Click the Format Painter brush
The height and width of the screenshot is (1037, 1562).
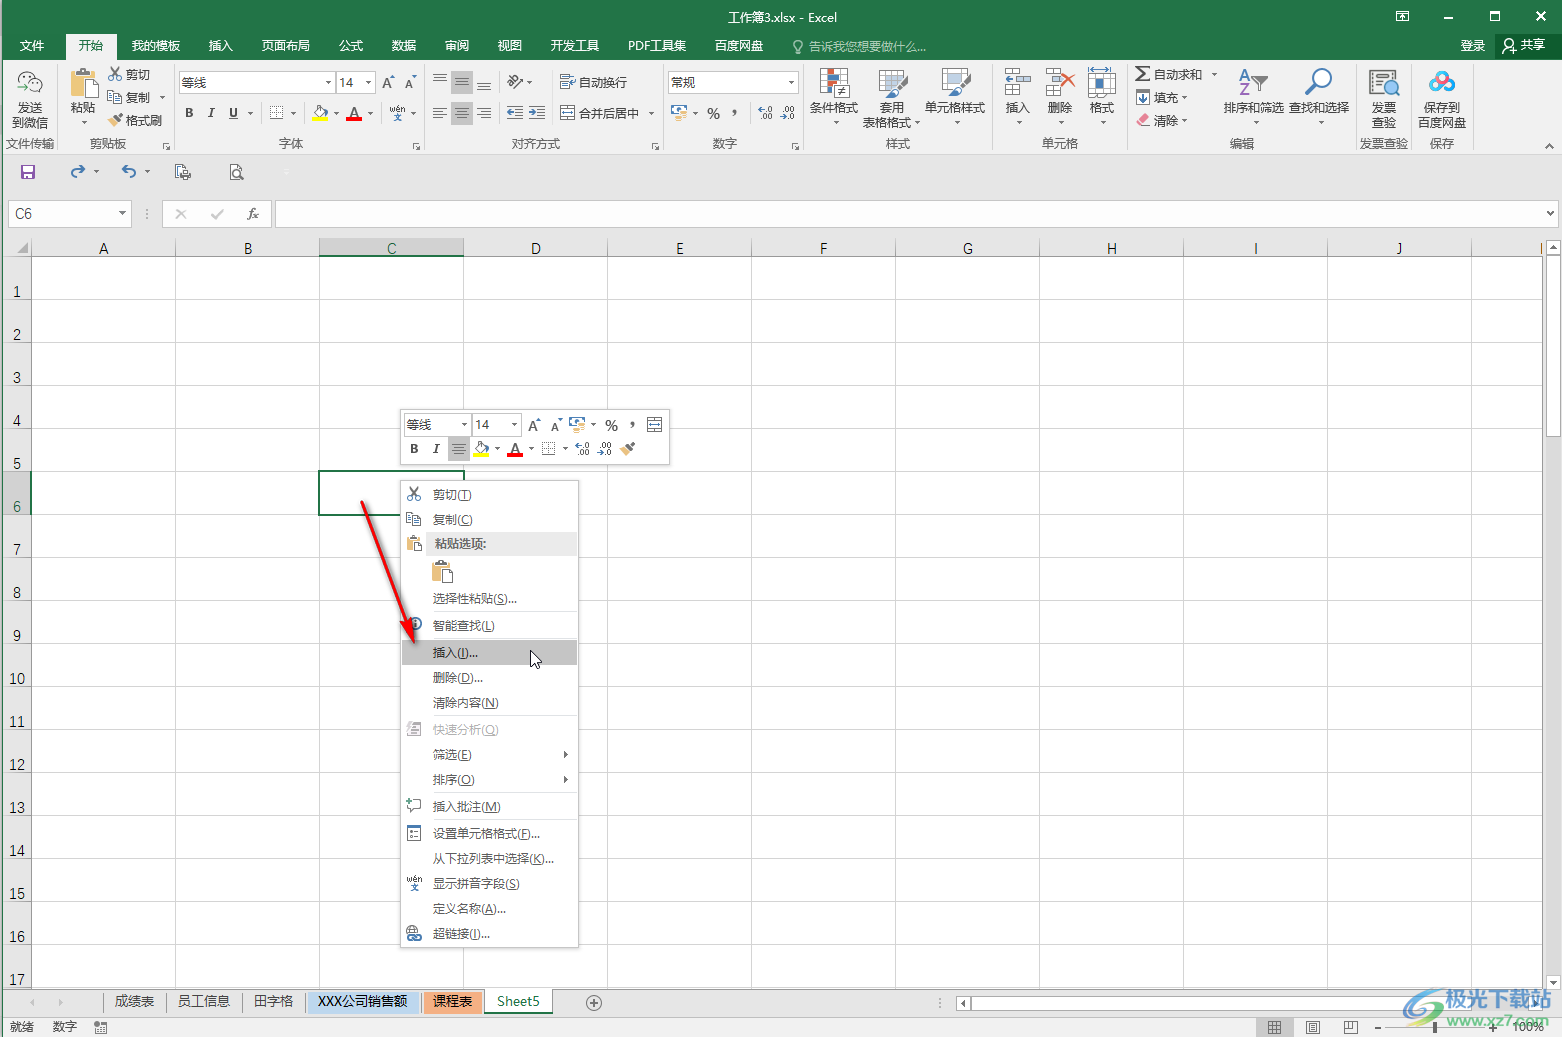click(x=115, y=120)
